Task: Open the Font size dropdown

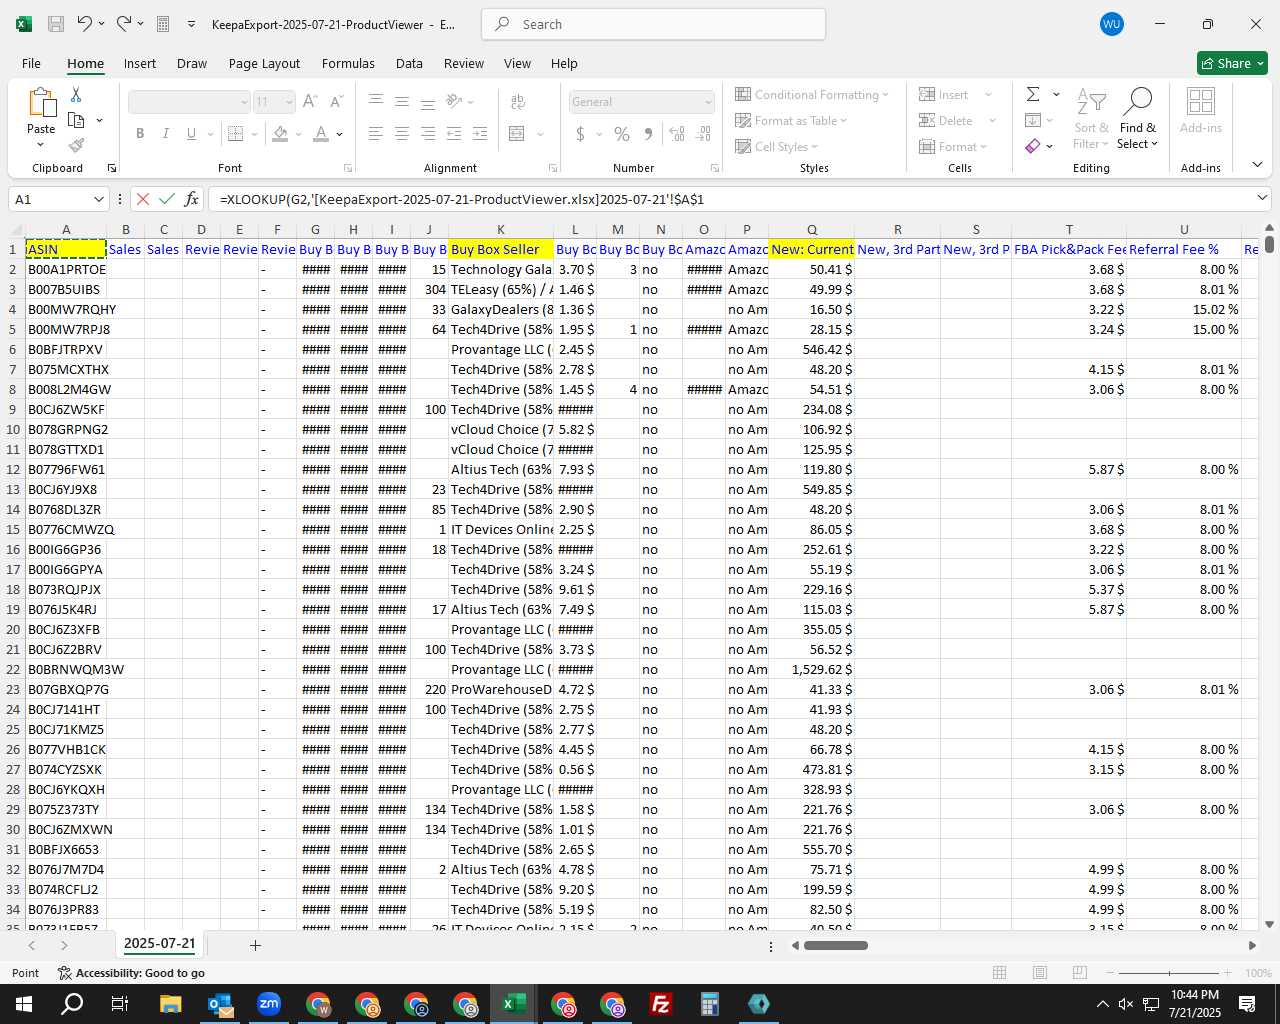Action: [289, 102]
